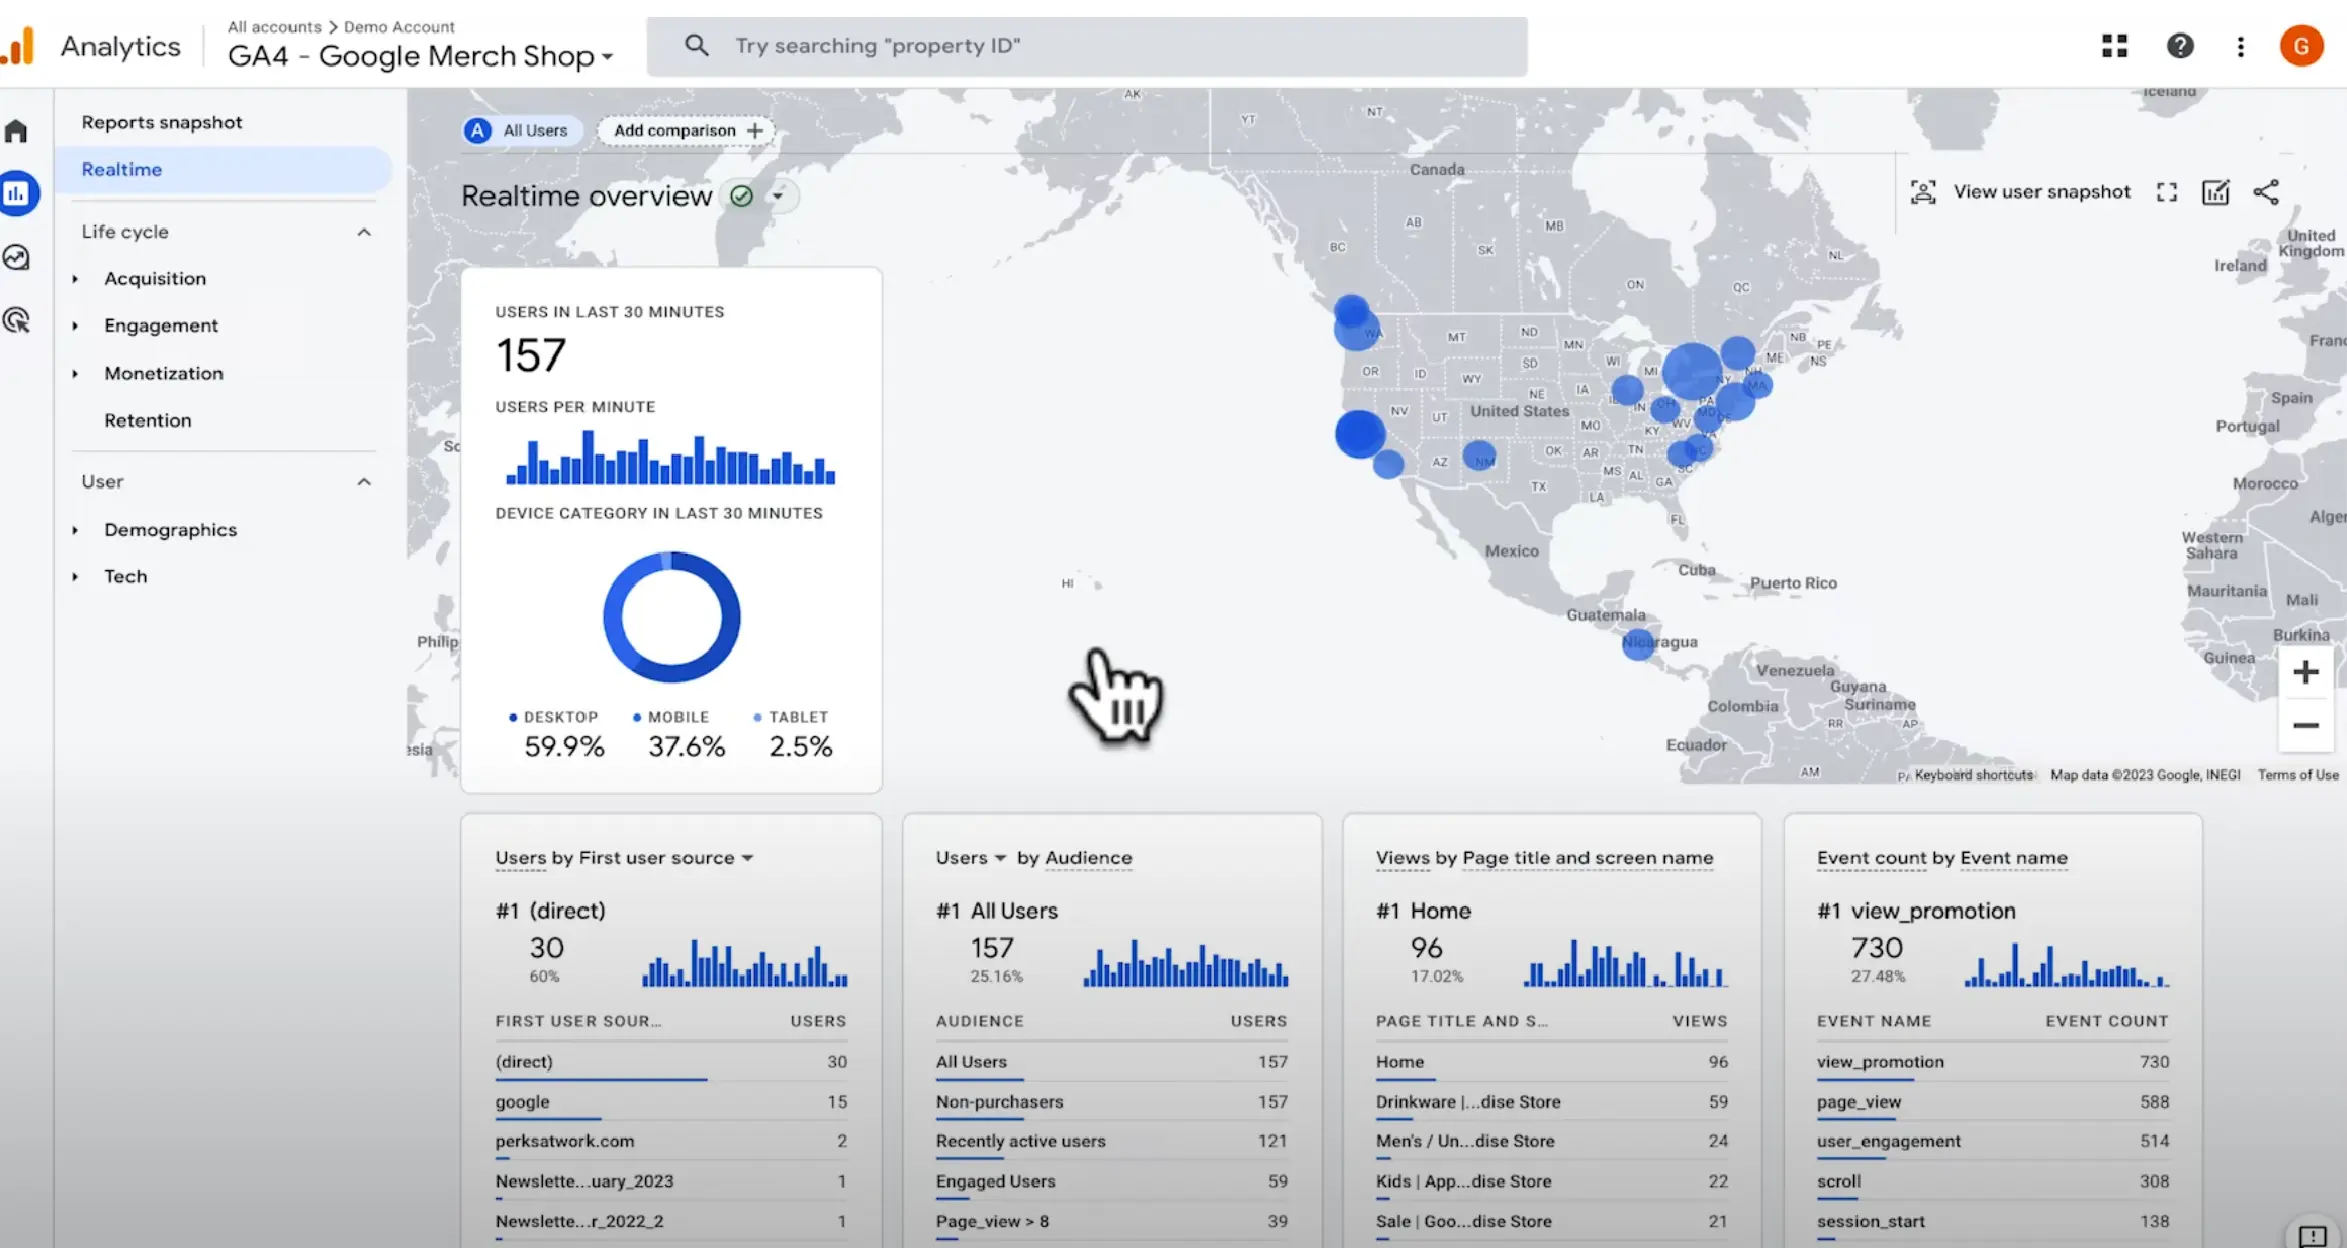
Task: Expand the Engagement tree item
Action: coord(75,326)
